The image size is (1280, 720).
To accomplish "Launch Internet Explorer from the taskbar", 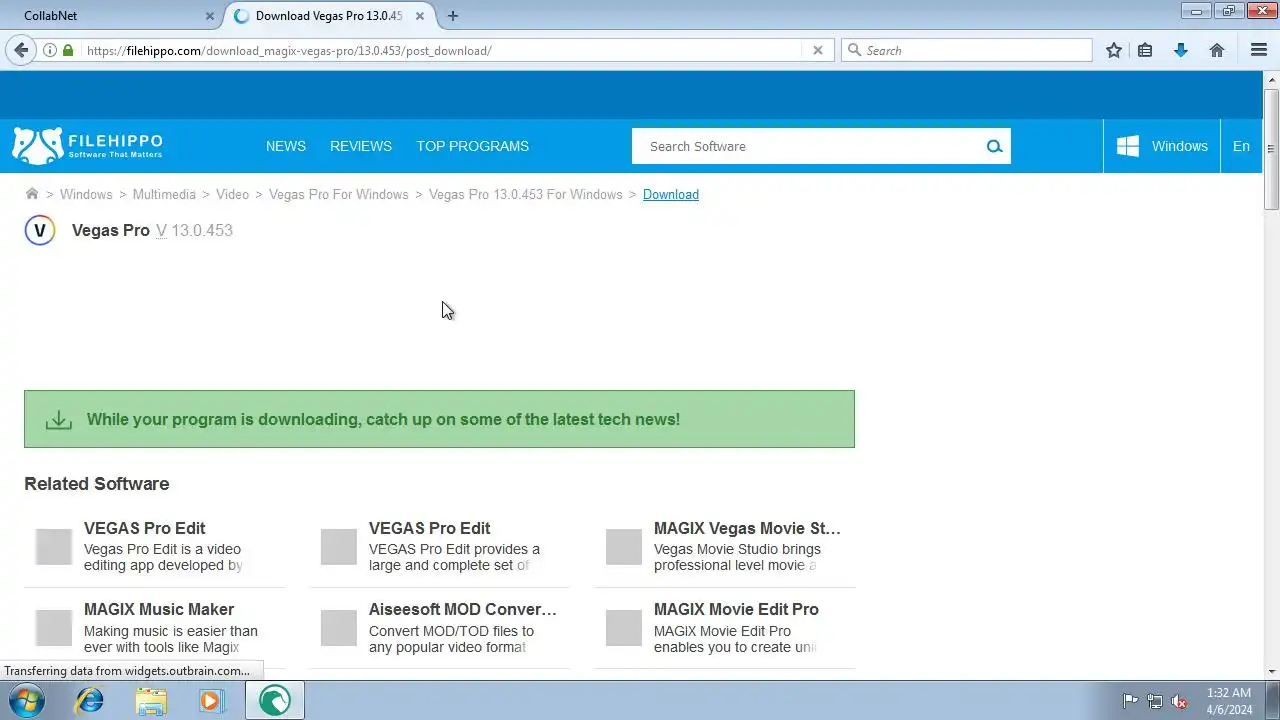I will pyautogui.click(x=90, y=701).
